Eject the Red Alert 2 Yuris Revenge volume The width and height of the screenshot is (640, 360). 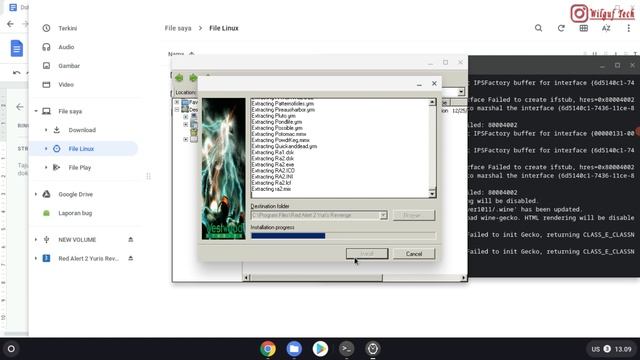tap(131, 258)
